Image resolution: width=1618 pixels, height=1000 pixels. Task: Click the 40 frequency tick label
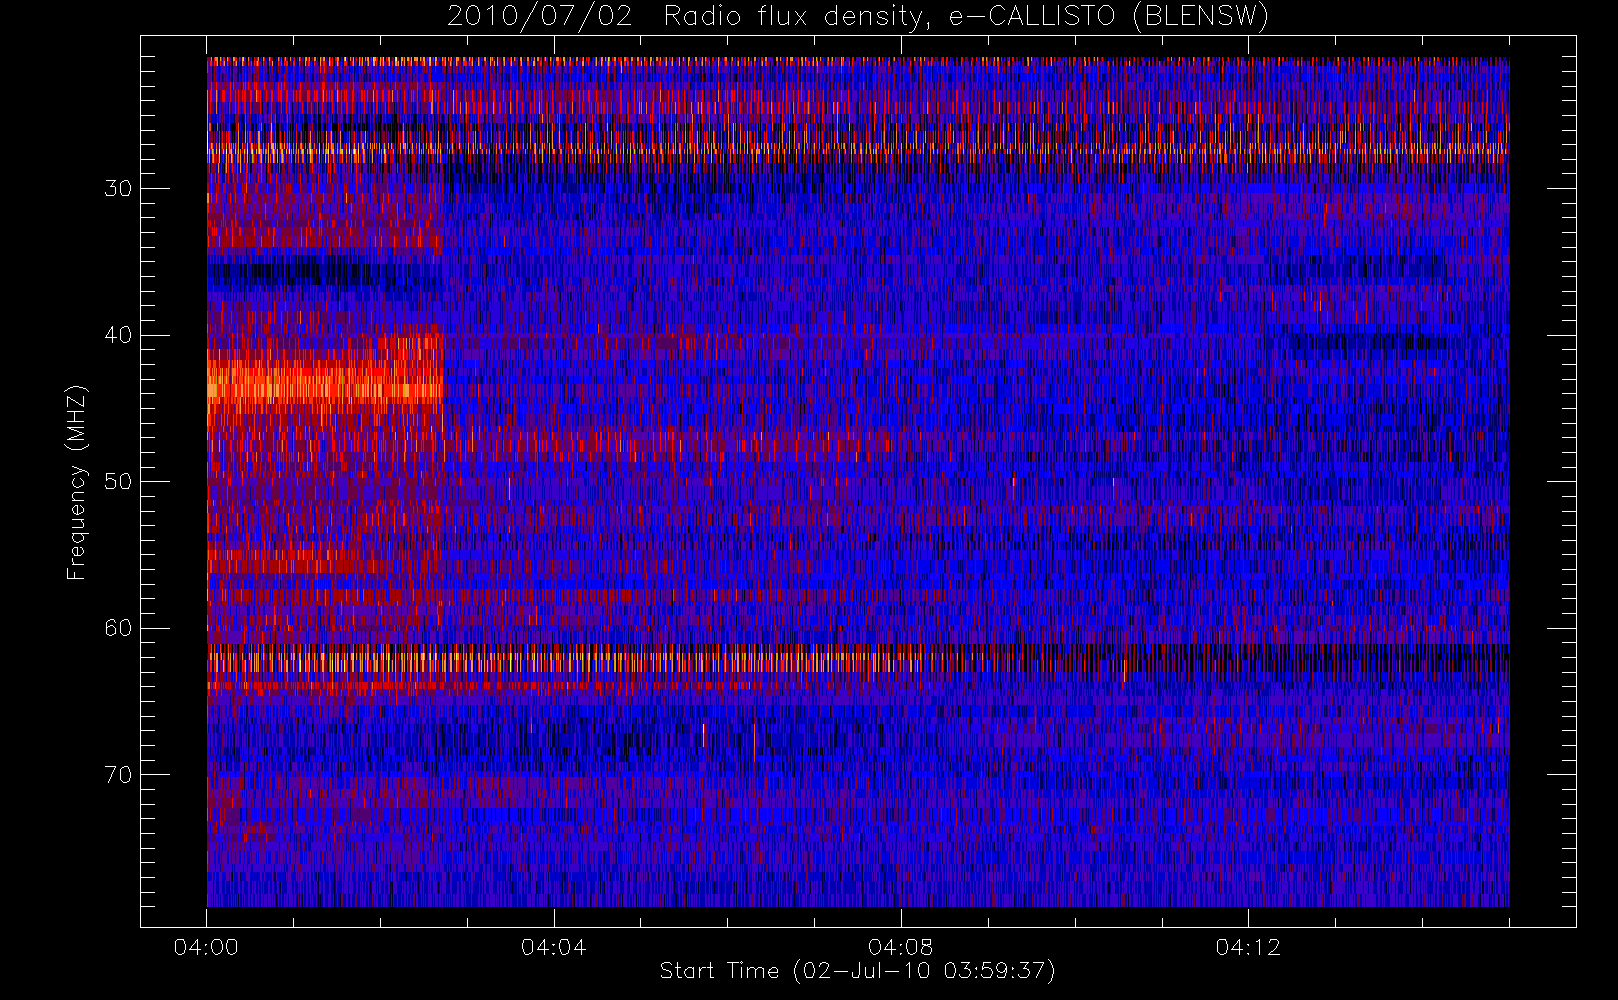click(x=118, y=335)
